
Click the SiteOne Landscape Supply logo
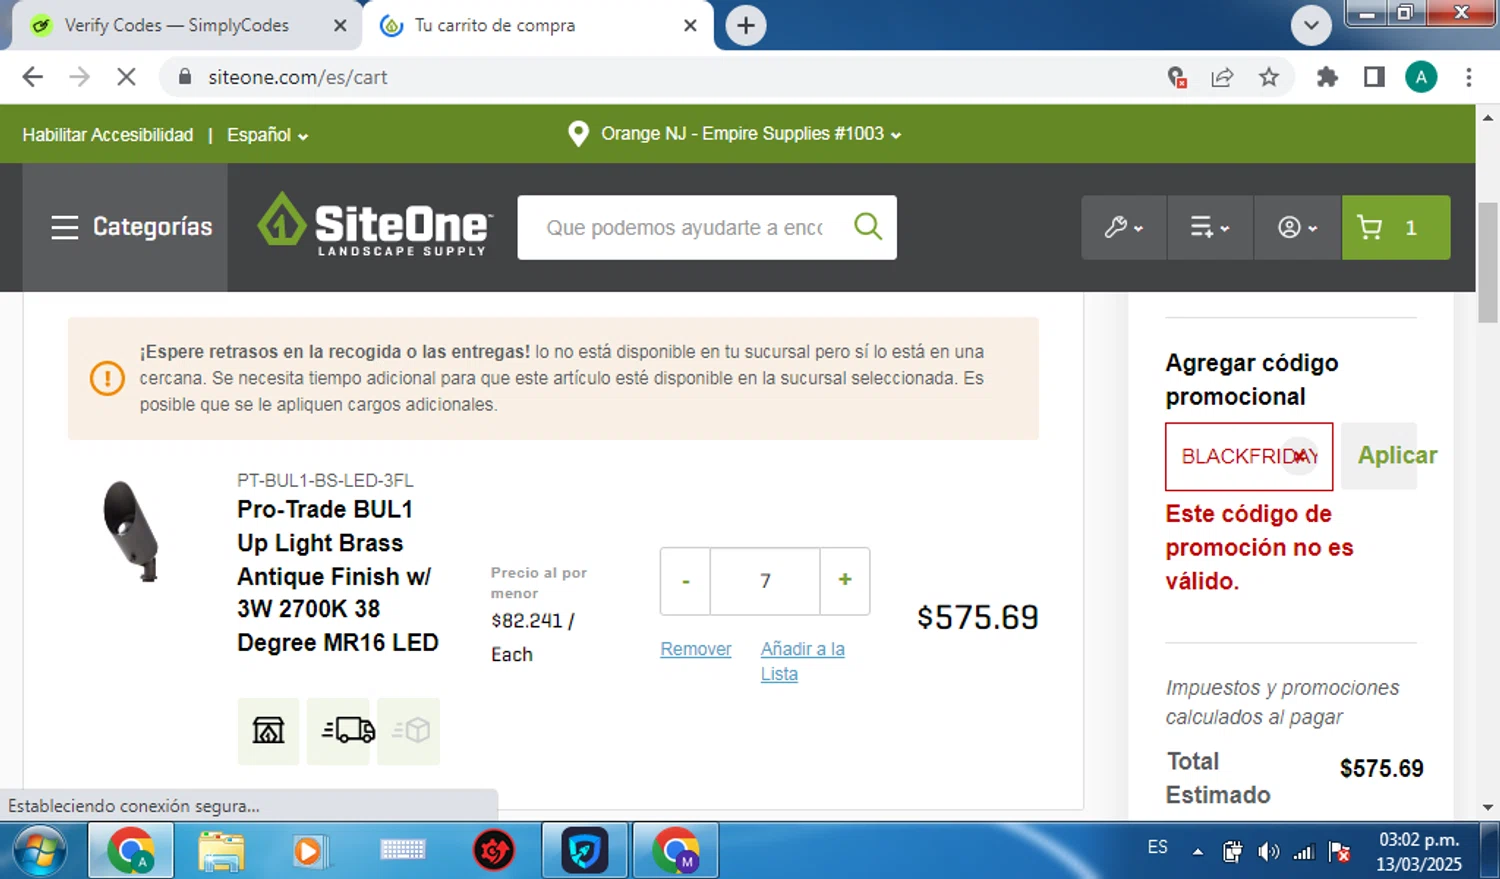375,225
